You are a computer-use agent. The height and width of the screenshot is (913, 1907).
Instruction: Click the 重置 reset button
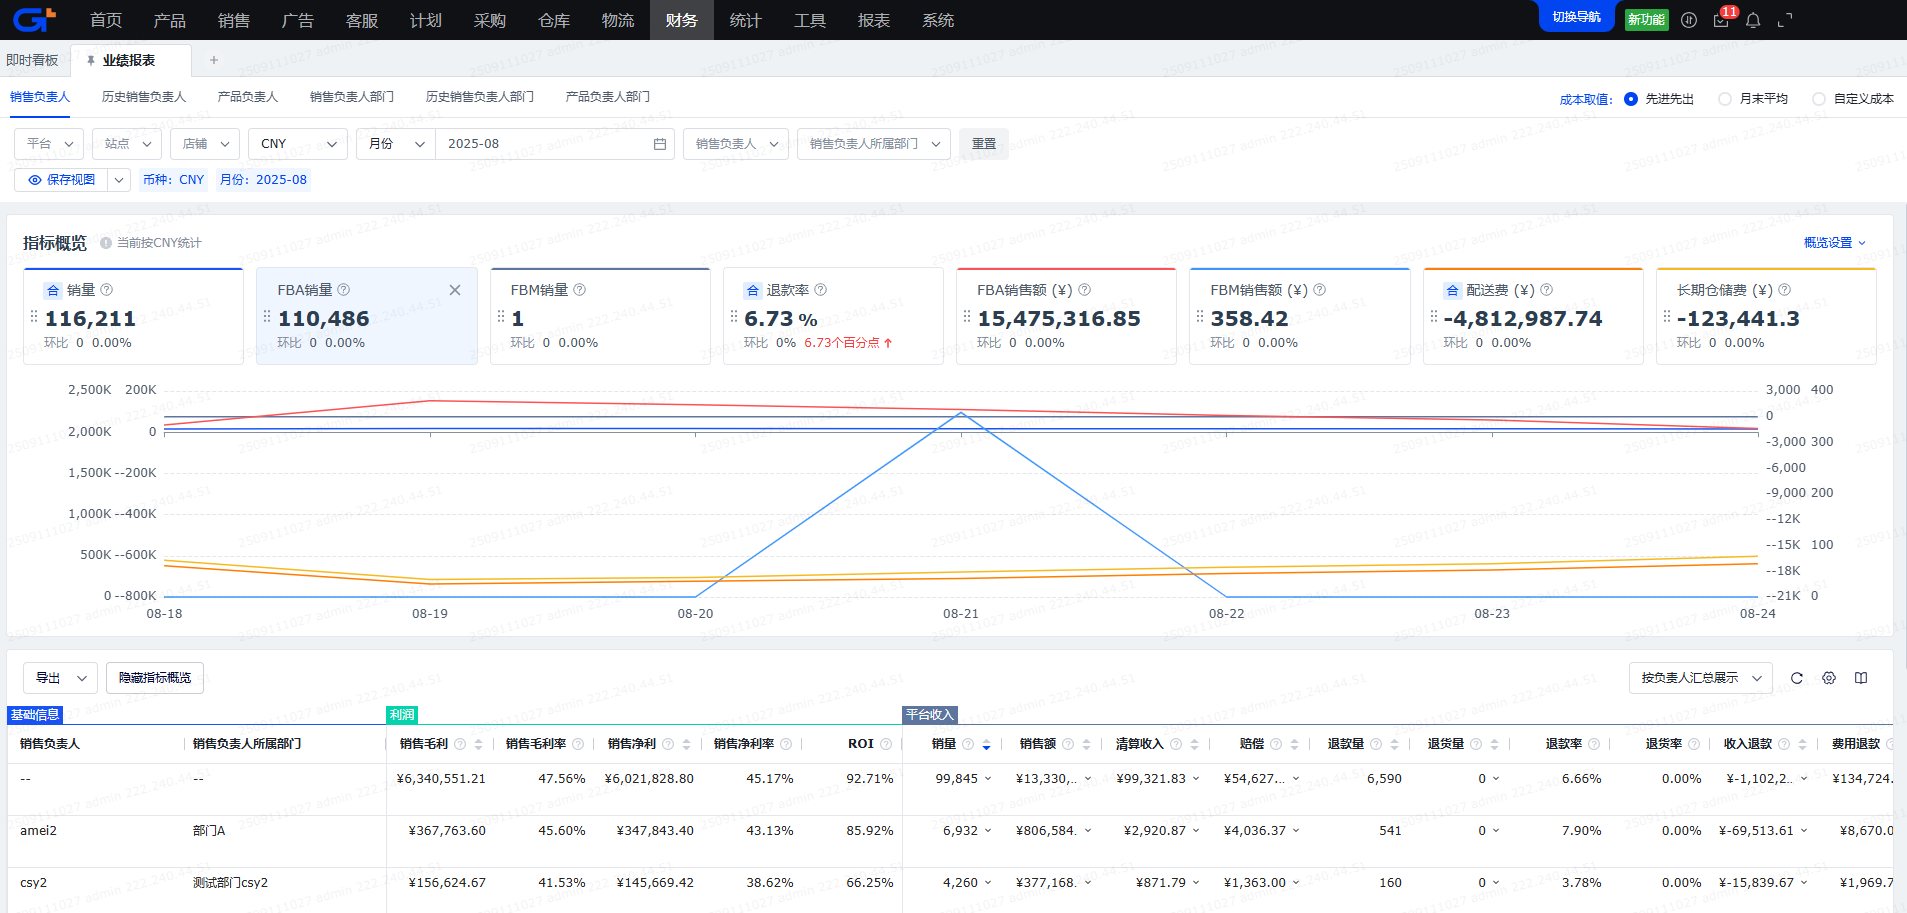(984, 144)
